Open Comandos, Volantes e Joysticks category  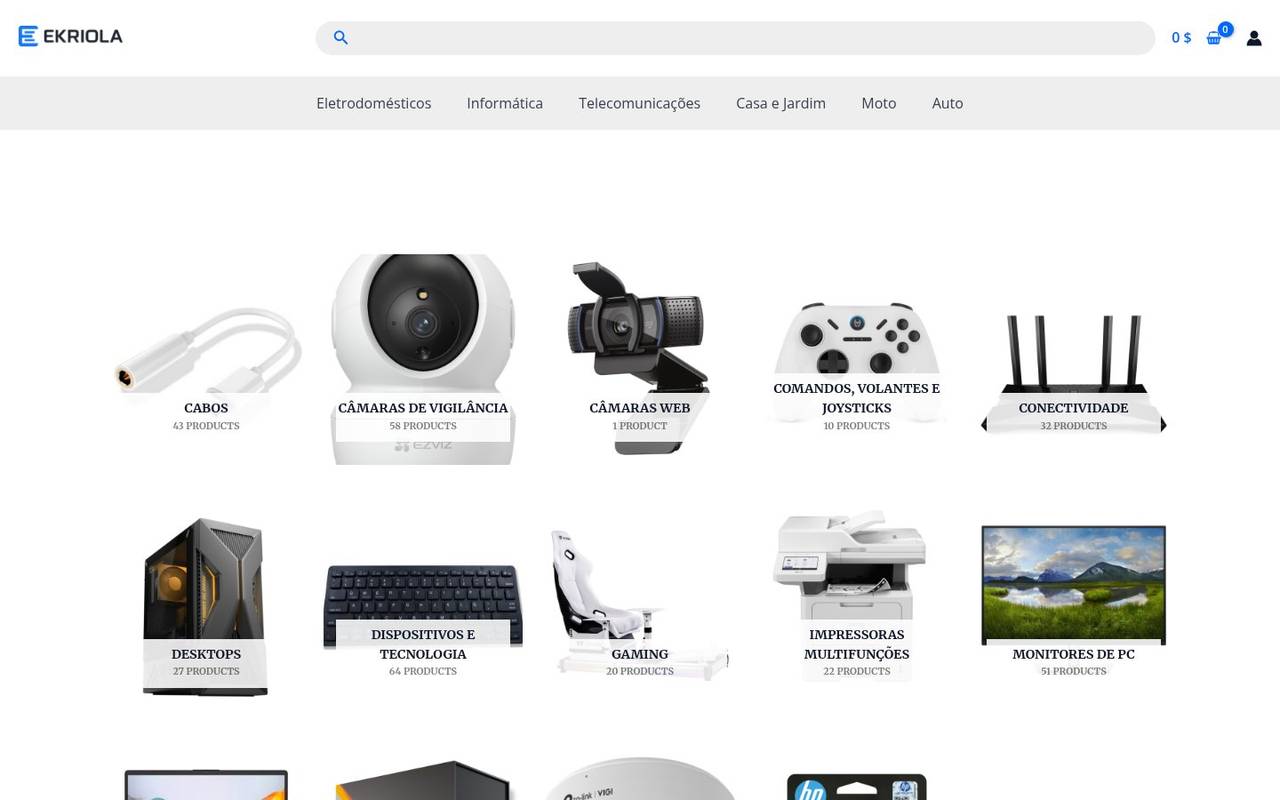pos(857,398)
